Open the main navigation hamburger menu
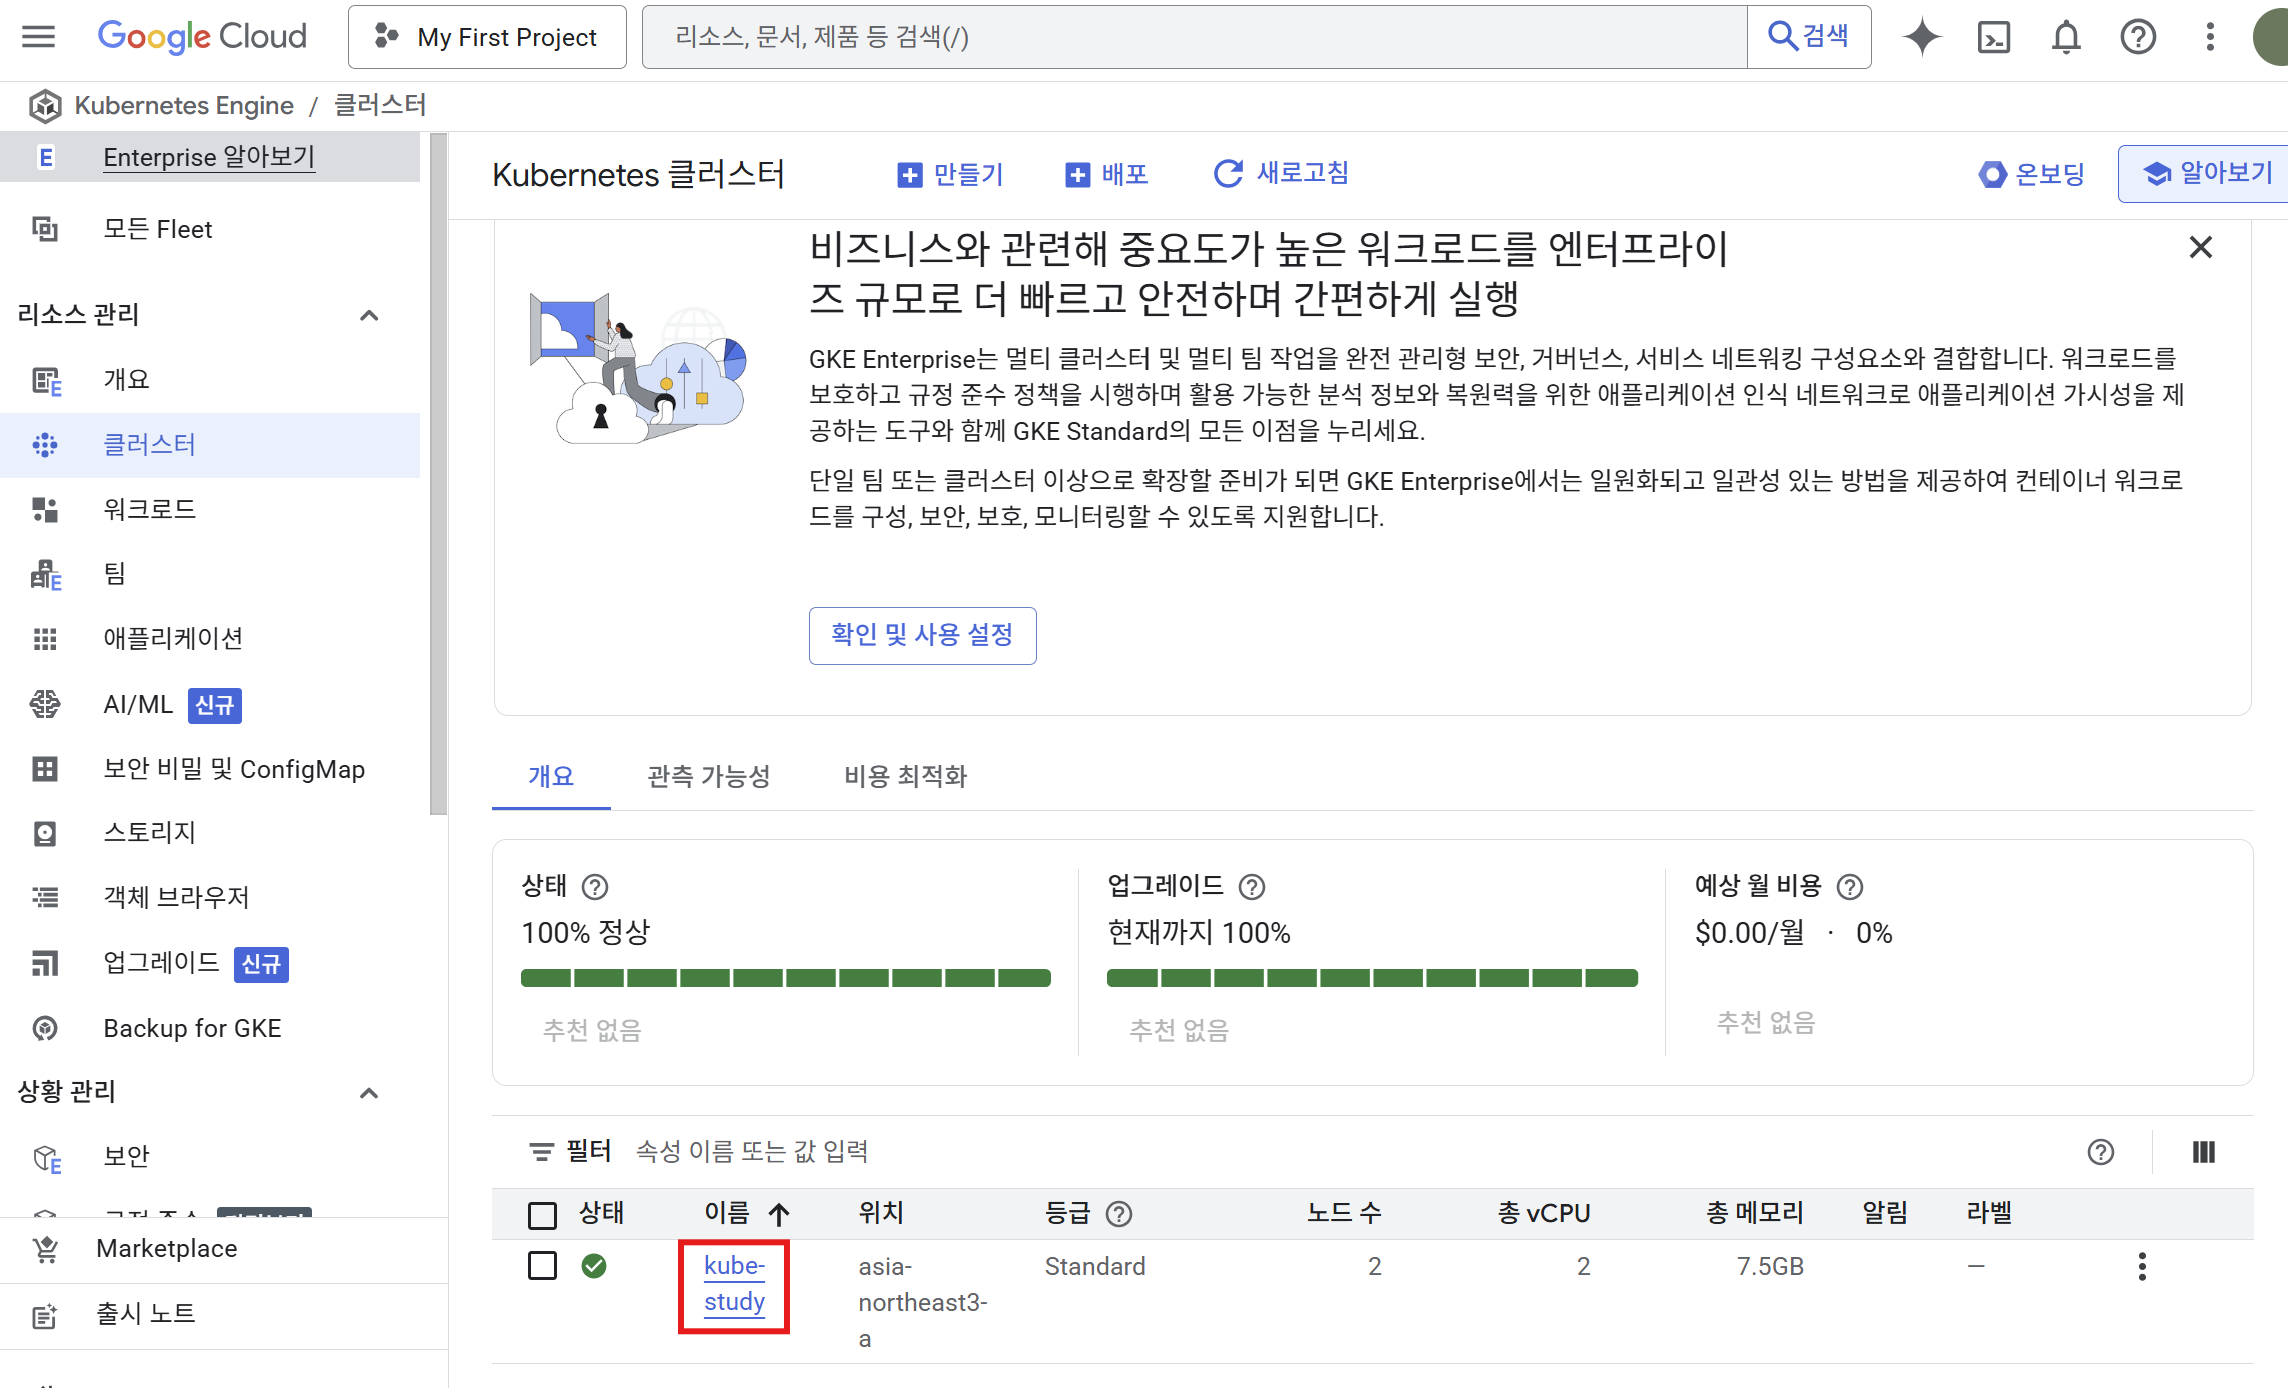Viewport: 2288px width, 1388px height. click(38, 37)
